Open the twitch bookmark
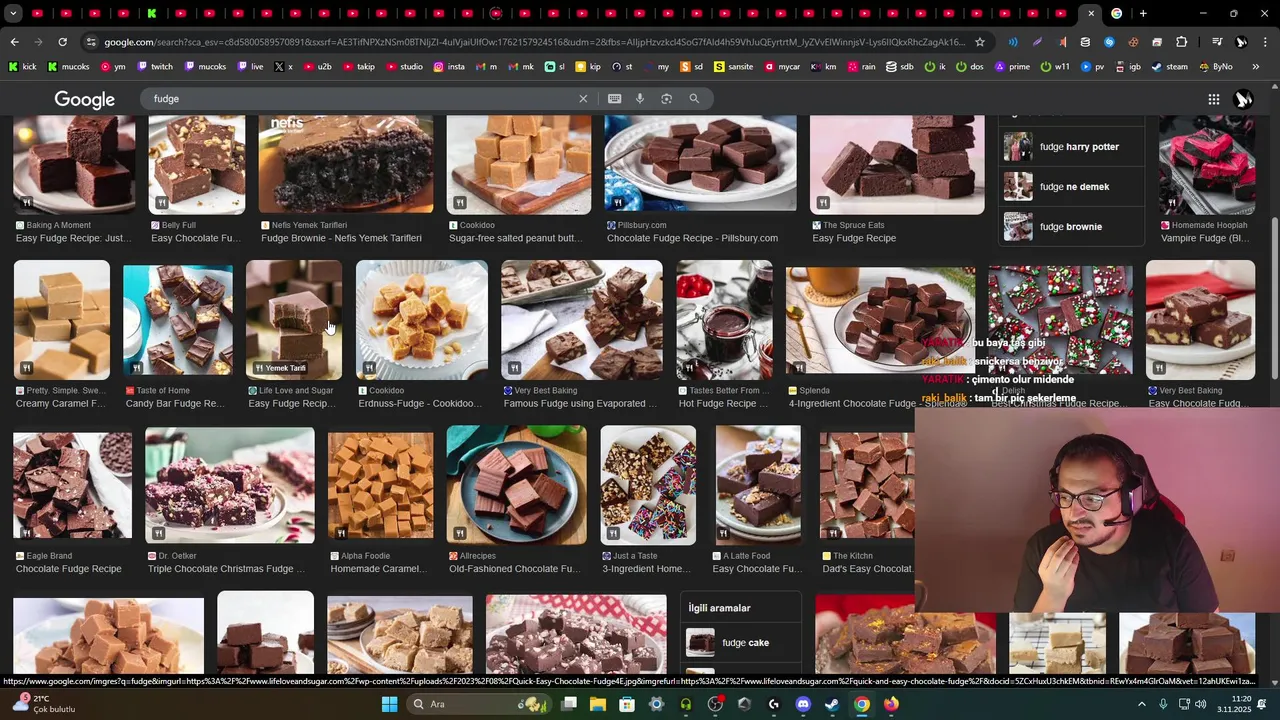Screen dimensions: 1280x720 154,67
